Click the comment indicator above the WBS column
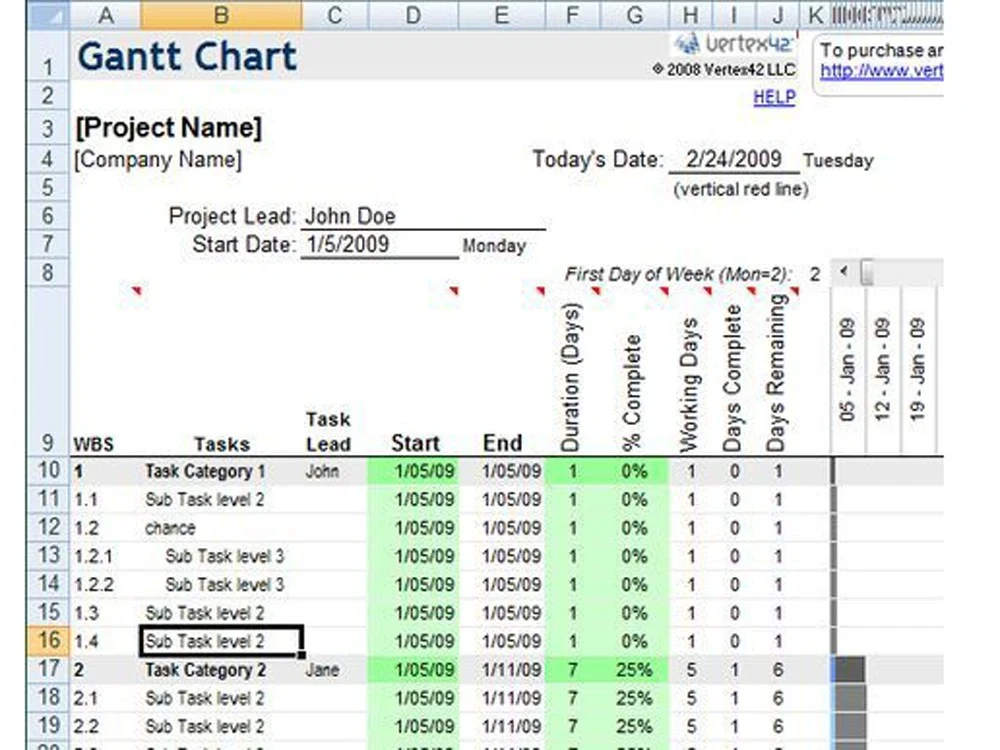This screenshot has height=750, width=1000. pyautogui.click(x=136, y=291)
